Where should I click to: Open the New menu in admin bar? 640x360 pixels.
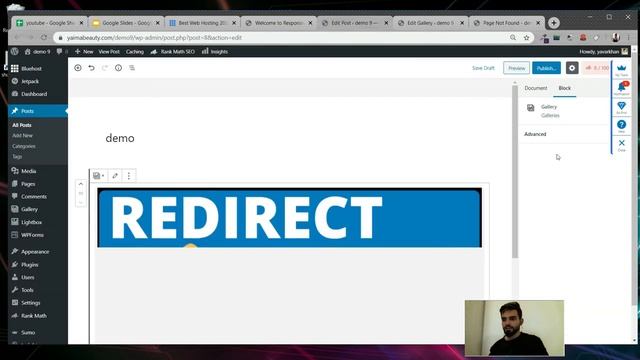tap(84, 51)
